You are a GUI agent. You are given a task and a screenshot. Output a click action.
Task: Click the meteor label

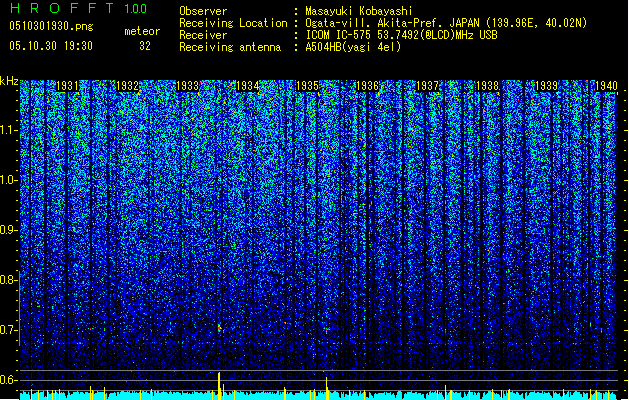pos(142,31)
